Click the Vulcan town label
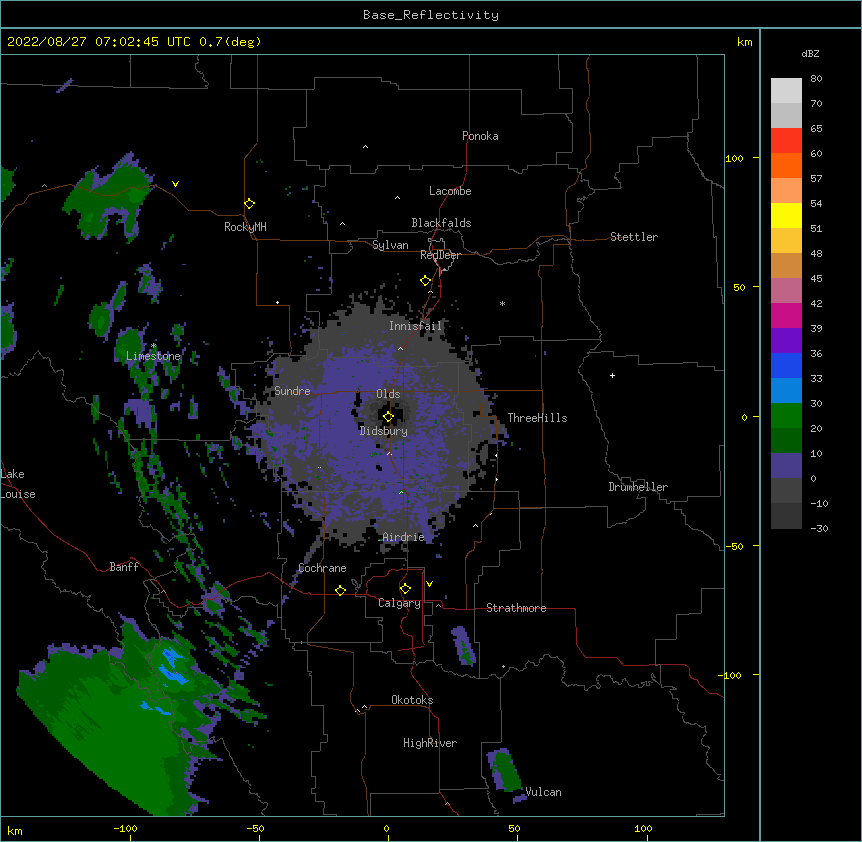Image resolution: width=862 pixels, height=842 pixels. pos(543,792)
